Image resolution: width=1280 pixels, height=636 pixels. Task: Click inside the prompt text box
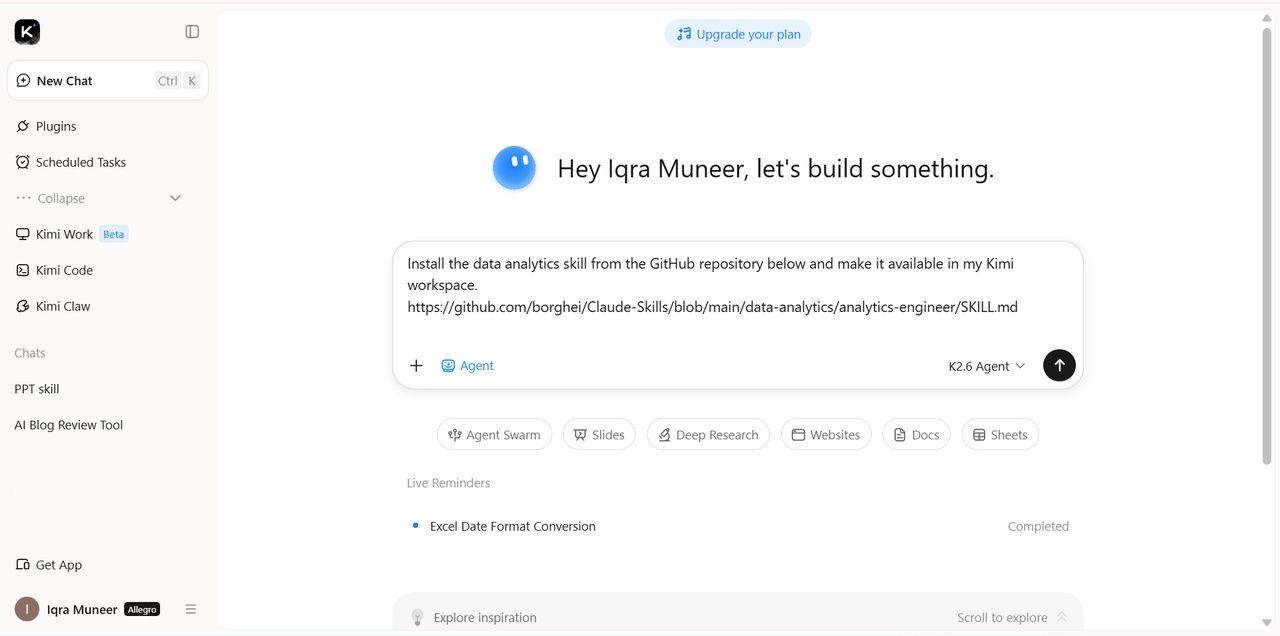738,286
